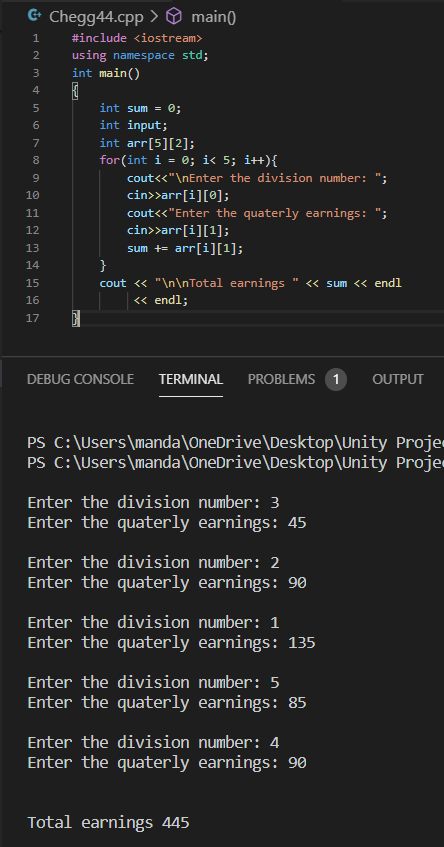
Task: Open the PROBLEMS tab
Action: 281,379
